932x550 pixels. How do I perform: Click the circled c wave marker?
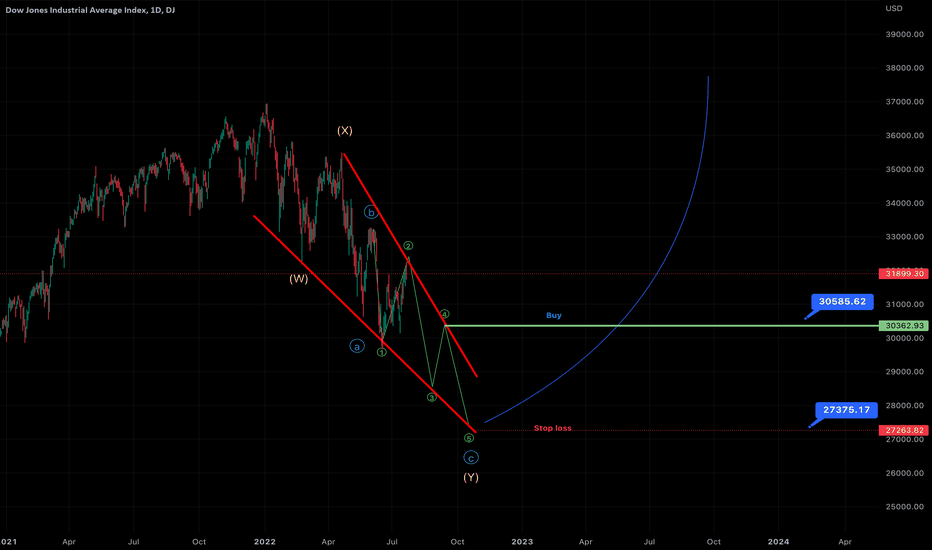[471, 458]
